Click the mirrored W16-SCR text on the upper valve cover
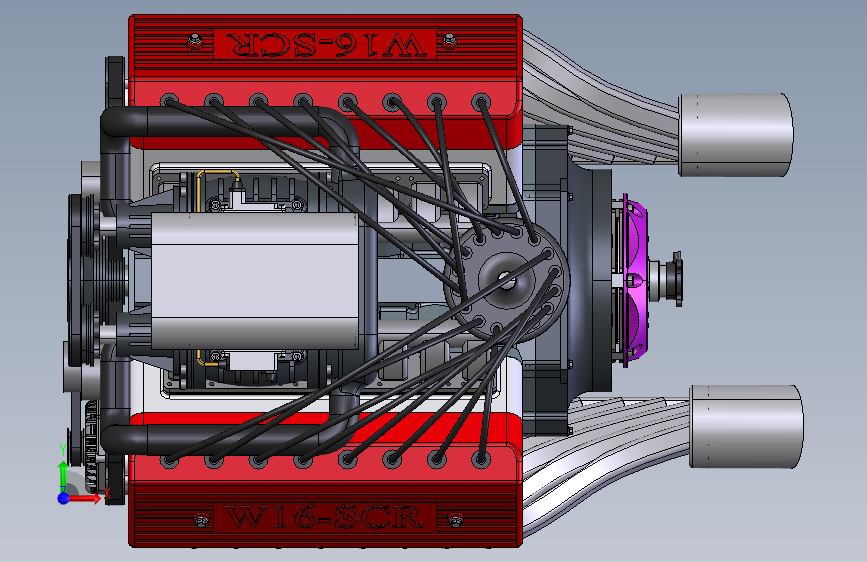 tap(326, 45)
